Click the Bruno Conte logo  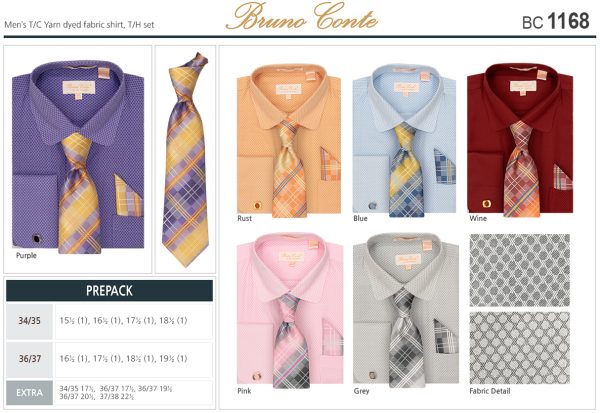(x=302, y=16)
